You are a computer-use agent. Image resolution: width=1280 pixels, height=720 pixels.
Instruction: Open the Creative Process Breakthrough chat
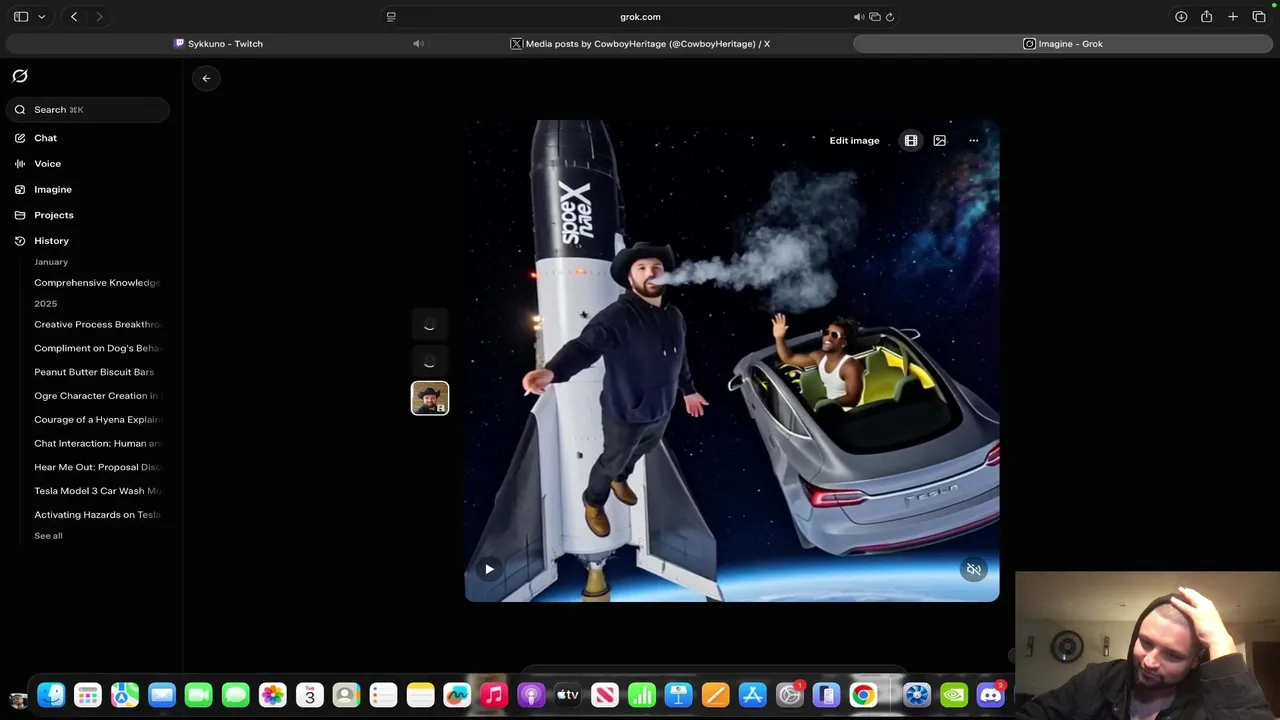[97, 325]
